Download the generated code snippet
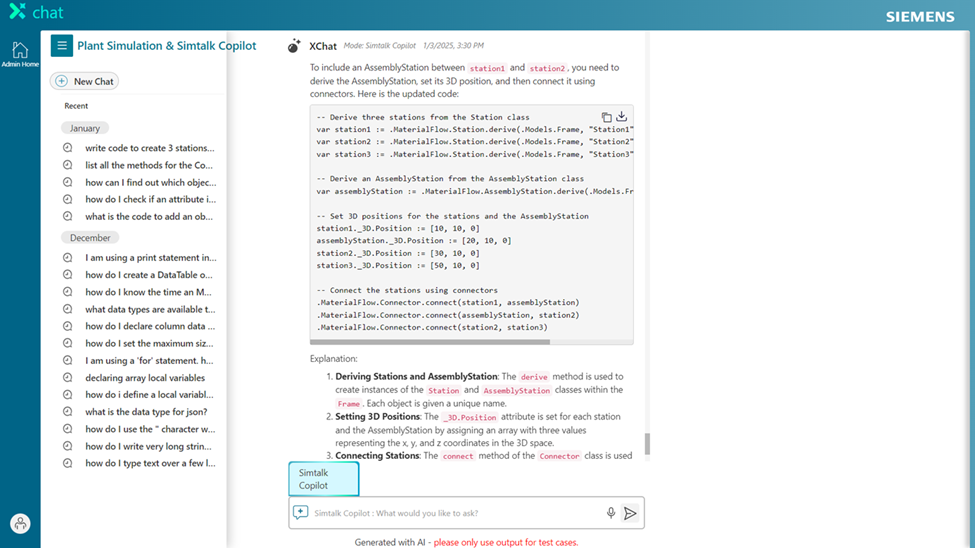975x548 pixels. point(621,117)
